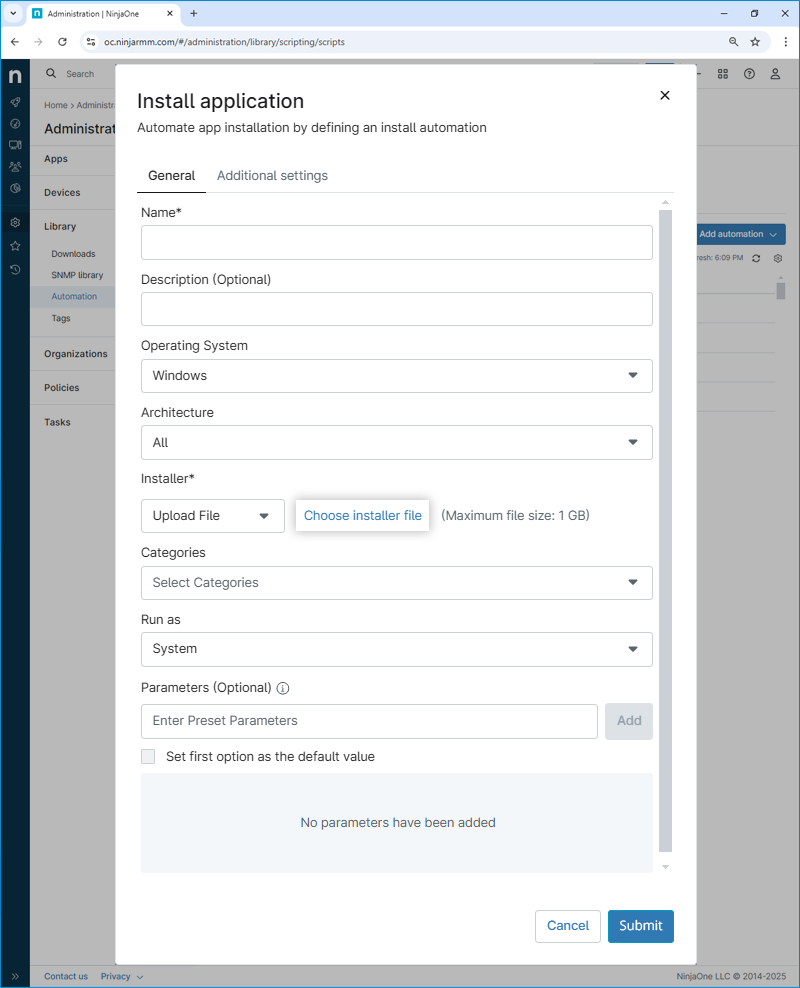This screenshot has height=988, width=800.
Task: Open the Run as dropdown
Action: click(396, 649)
